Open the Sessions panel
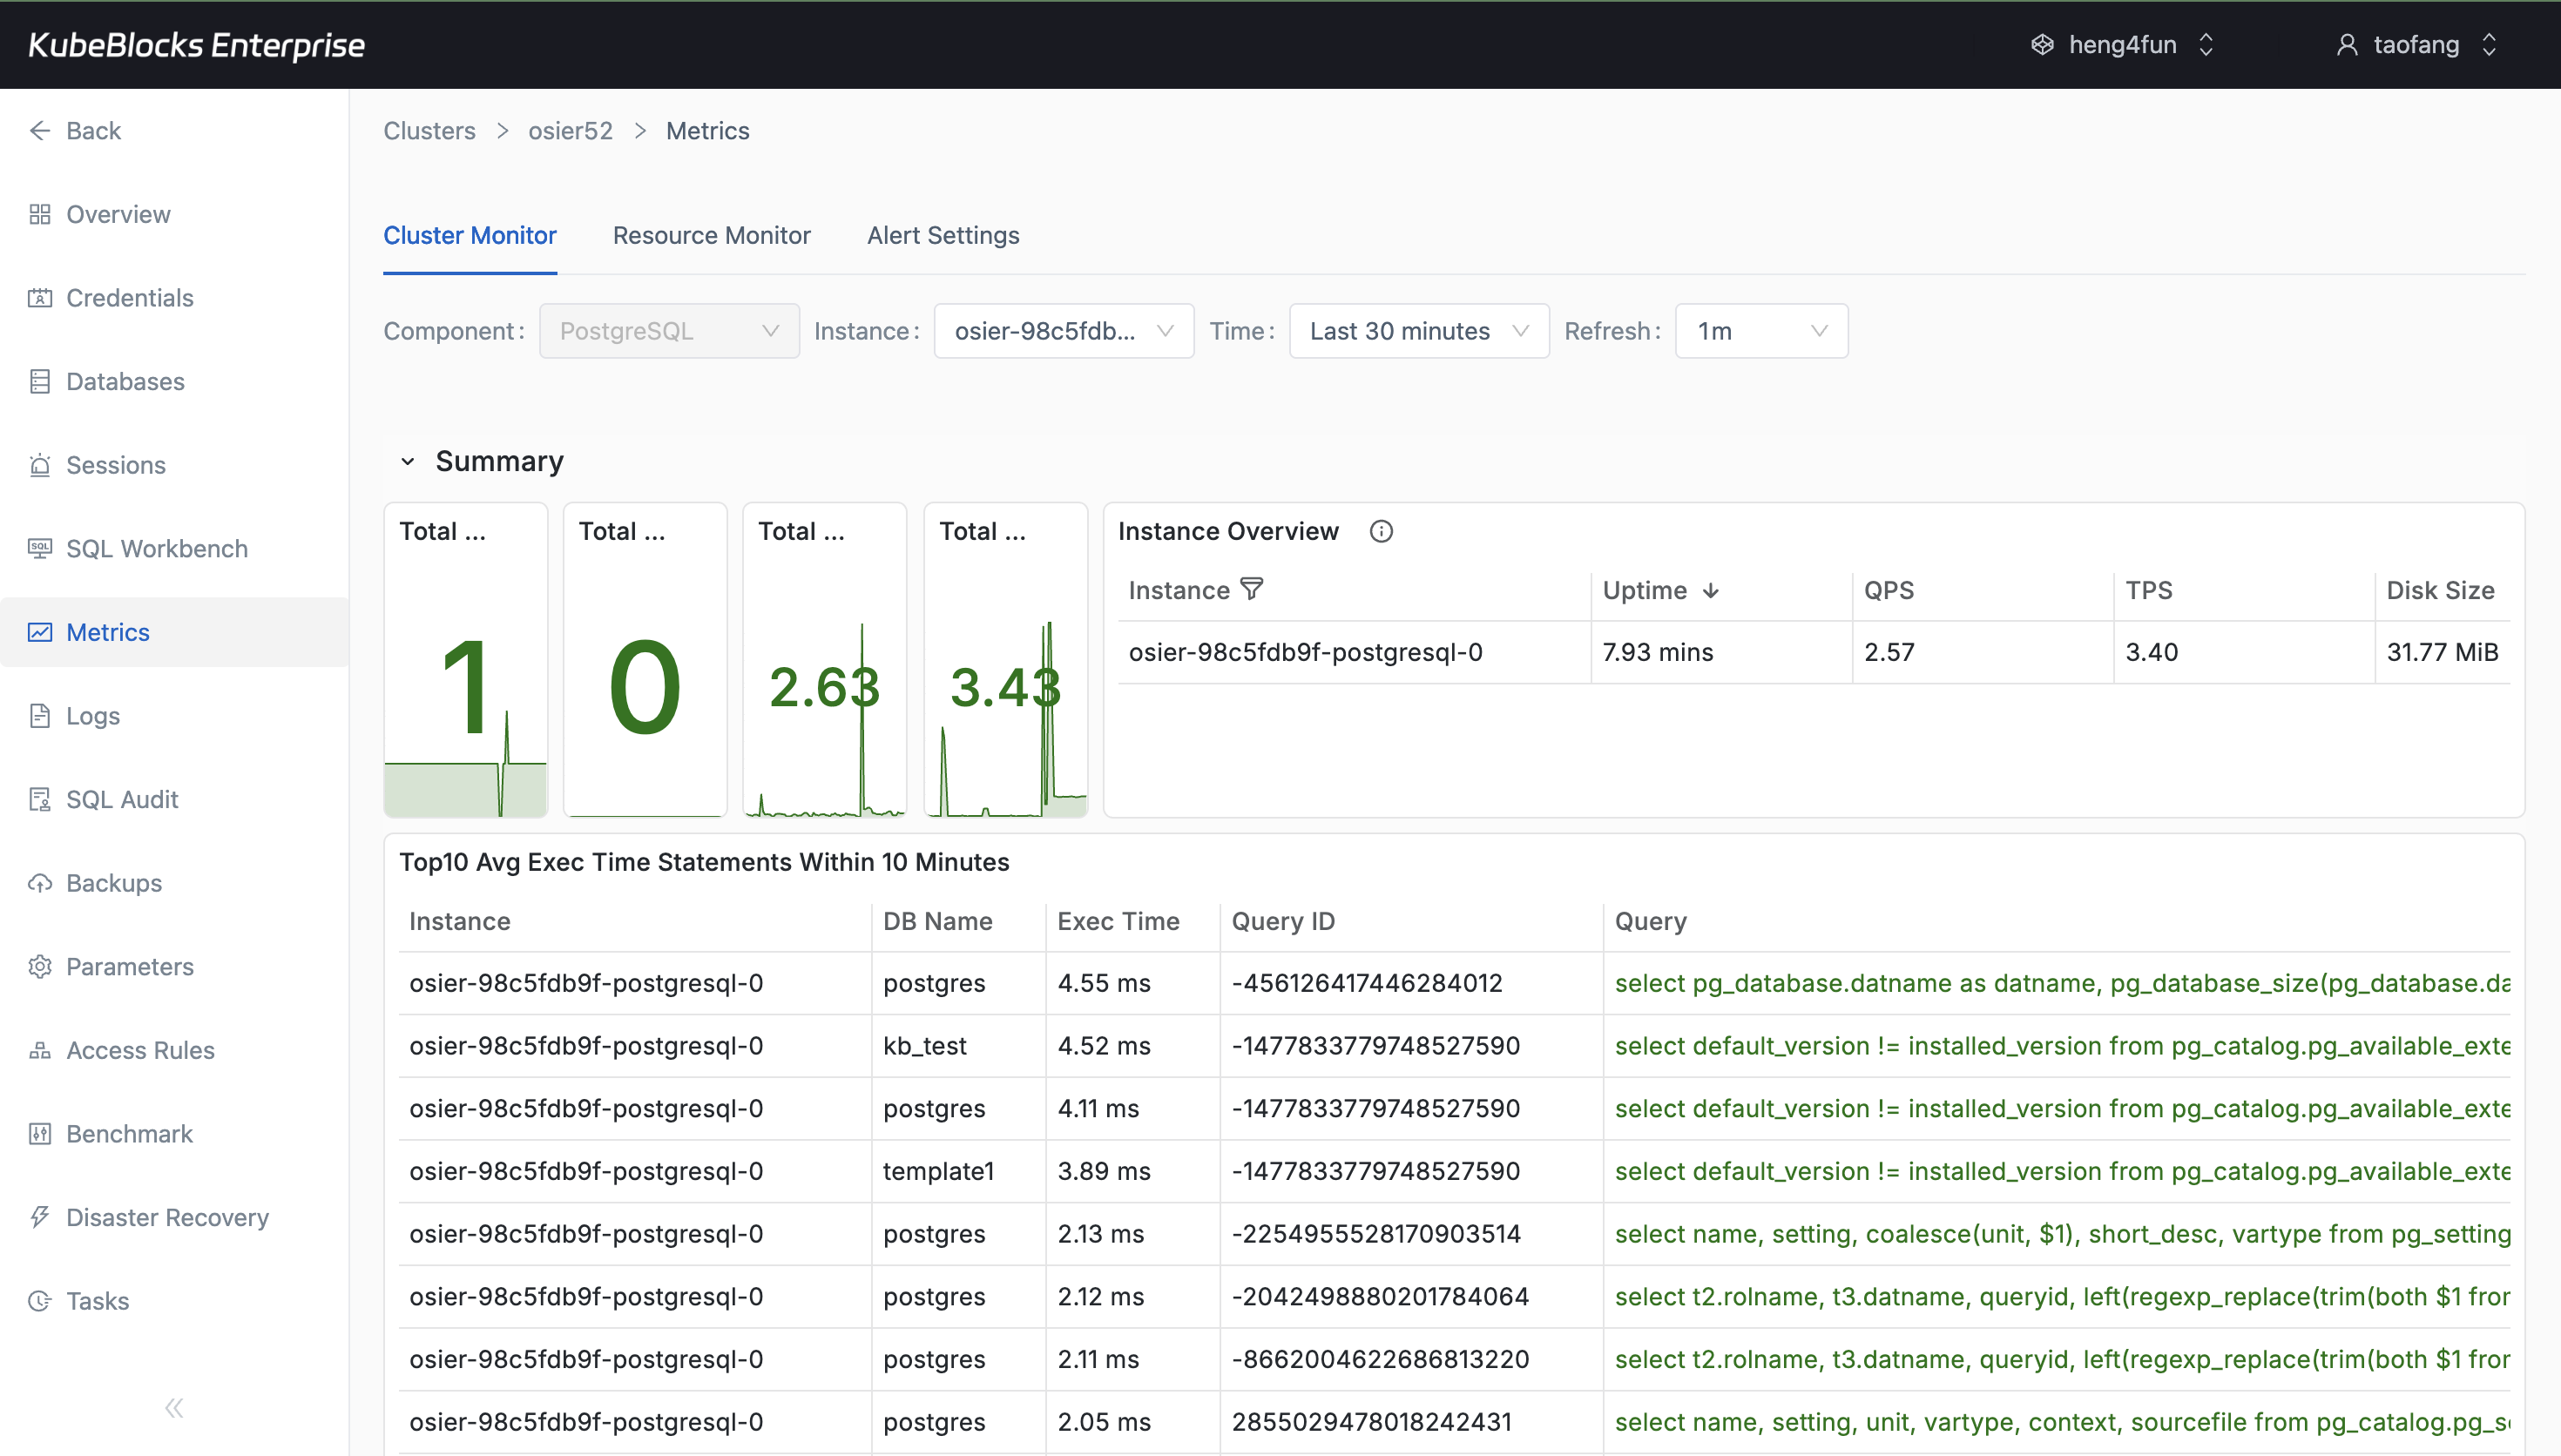Viewport: 2561px width, 1456px height. [x=115, y=465]
